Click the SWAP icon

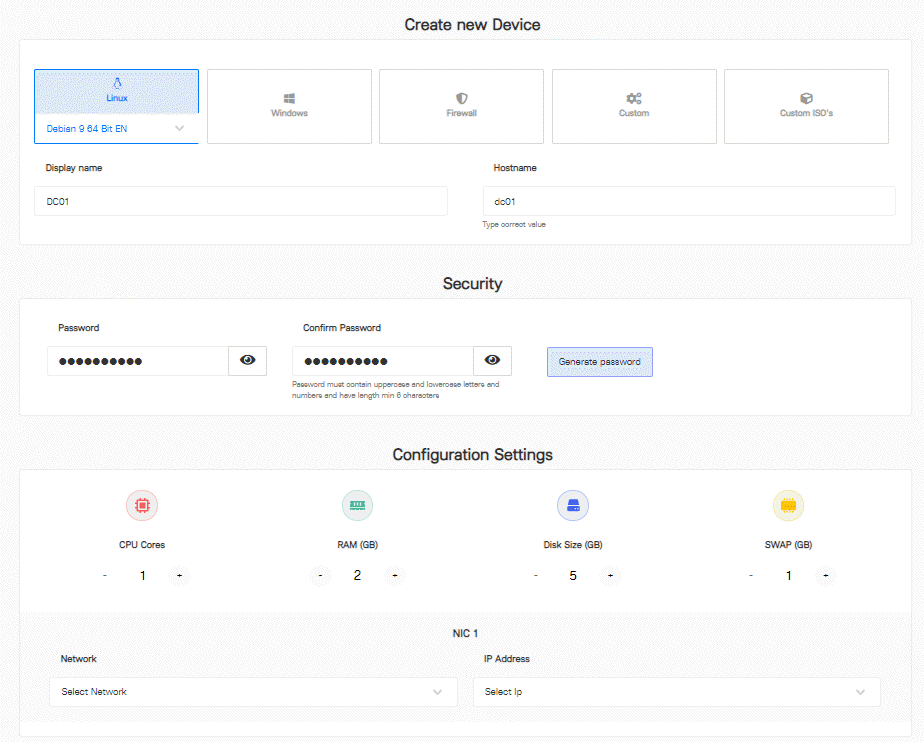pyautogui.click(x=788, y=505)
